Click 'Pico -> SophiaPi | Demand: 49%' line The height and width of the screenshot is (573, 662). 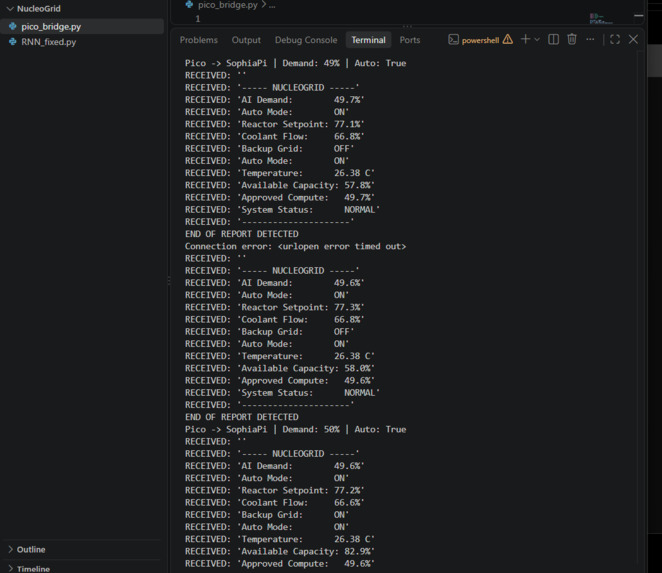pos(295,63)
